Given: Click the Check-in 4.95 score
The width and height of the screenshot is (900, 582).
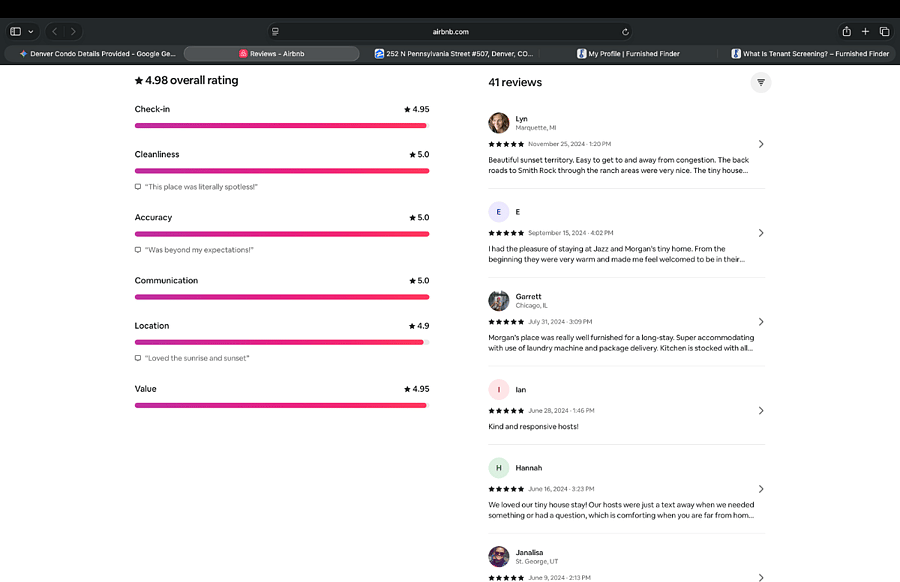Looking at the screenshot, I should pyautogui.click(x=417, y=109).
